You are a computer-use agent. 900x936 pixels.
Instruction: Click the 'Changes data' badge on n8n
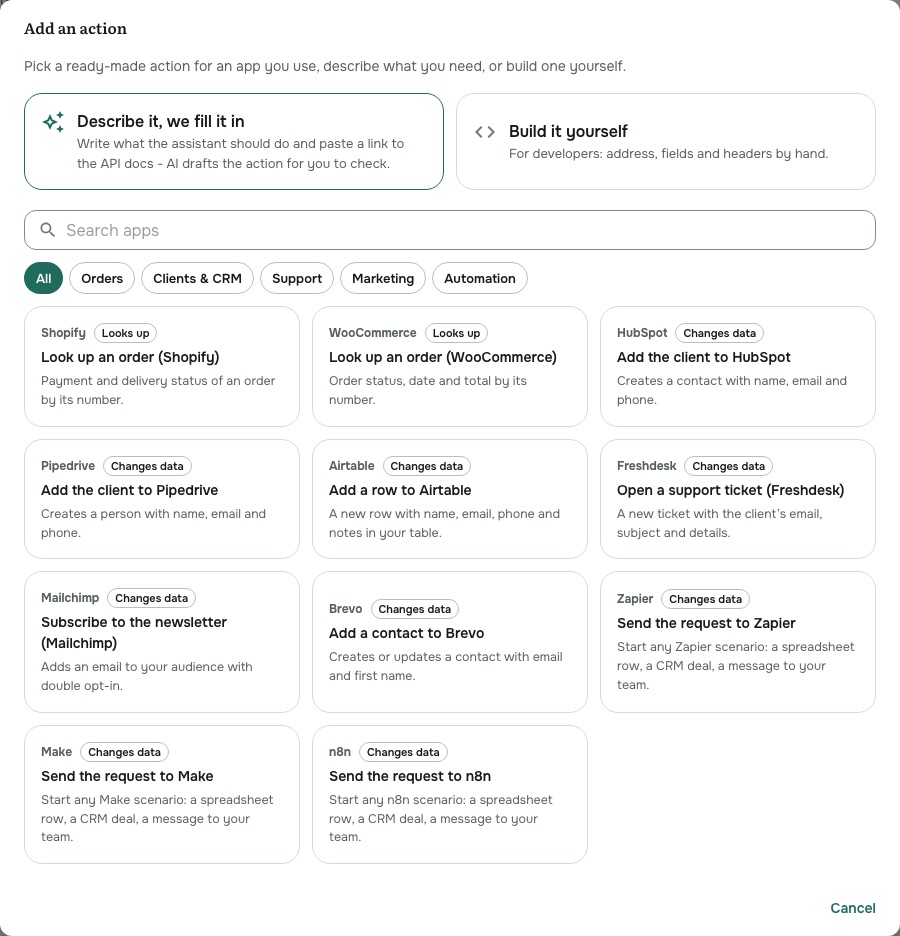tap(403, 752)
